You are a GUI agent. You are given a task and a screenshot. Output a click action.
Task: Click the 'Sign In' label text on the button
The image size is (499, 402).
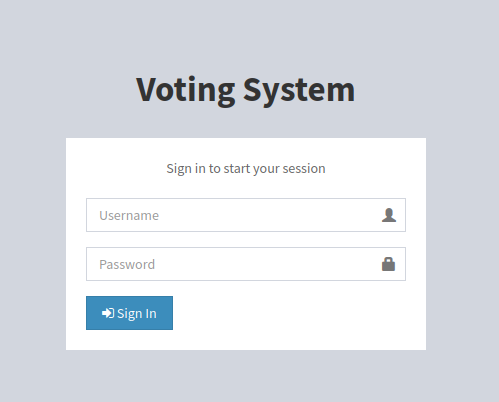coord(137,314)
